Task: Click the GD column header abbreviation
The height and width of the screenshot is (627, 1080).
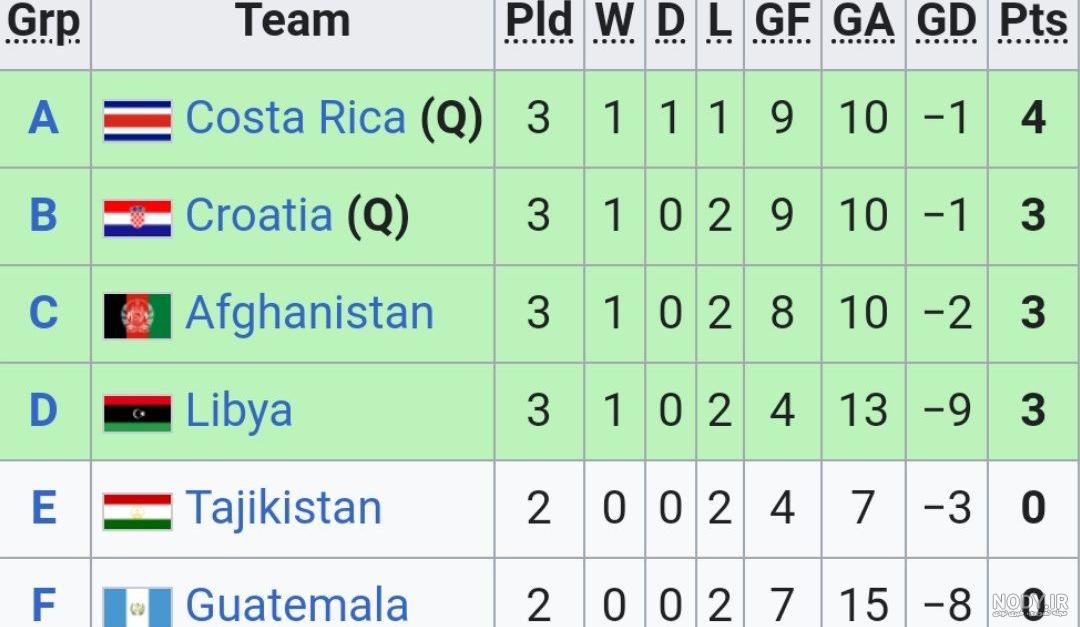Action: 946,21
